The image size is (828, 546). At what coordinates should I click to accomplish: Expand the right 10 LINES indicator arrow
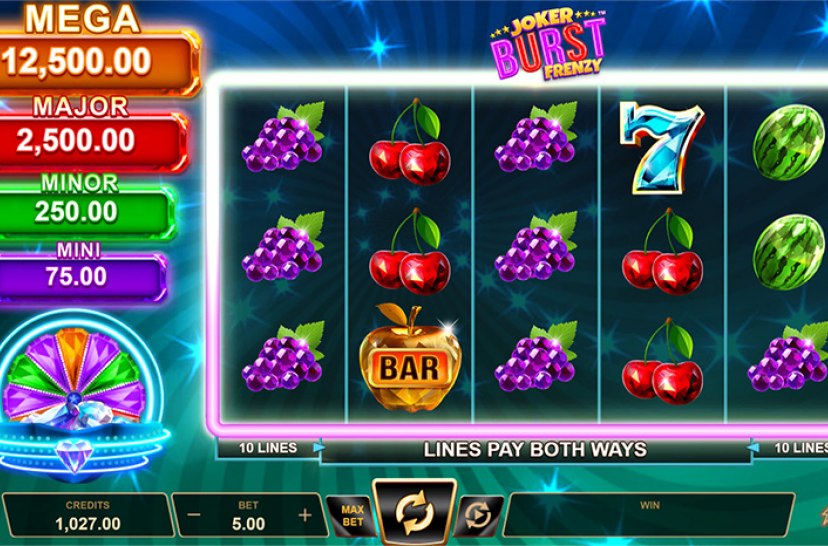click(754, 448)
